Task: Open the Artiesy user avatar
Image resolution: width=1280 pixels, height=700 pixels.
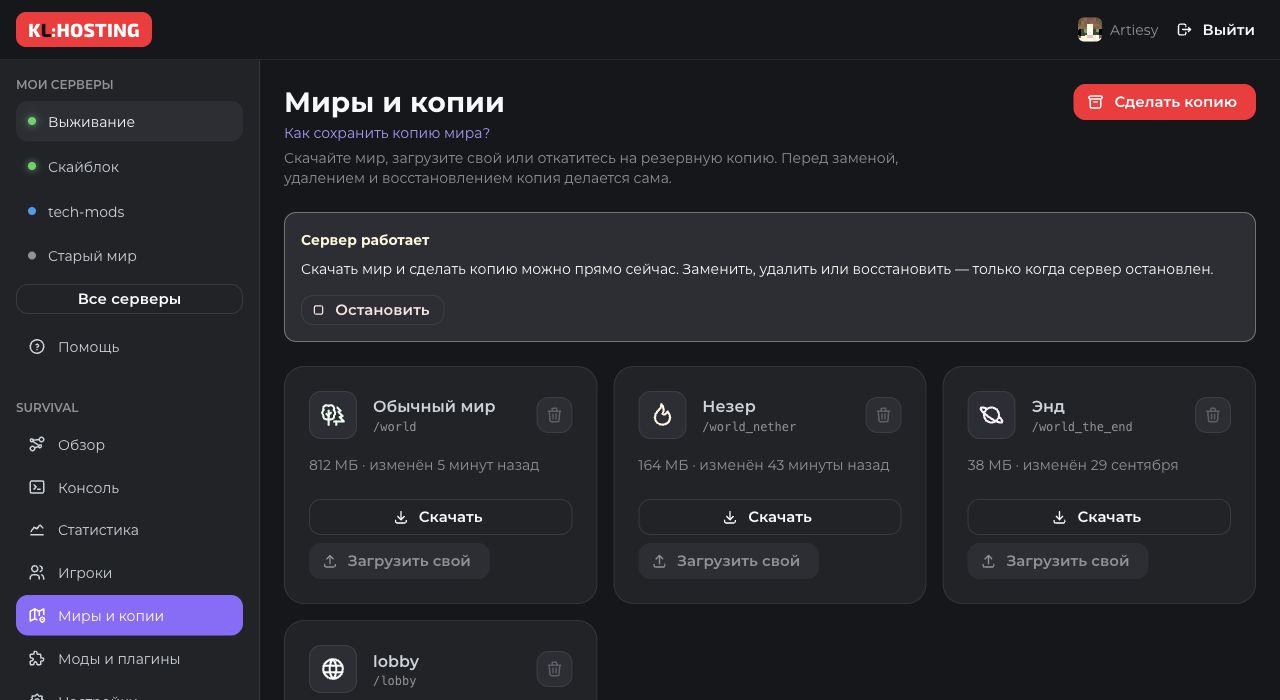Action: pyautogui.click(x=1089, y=30)
